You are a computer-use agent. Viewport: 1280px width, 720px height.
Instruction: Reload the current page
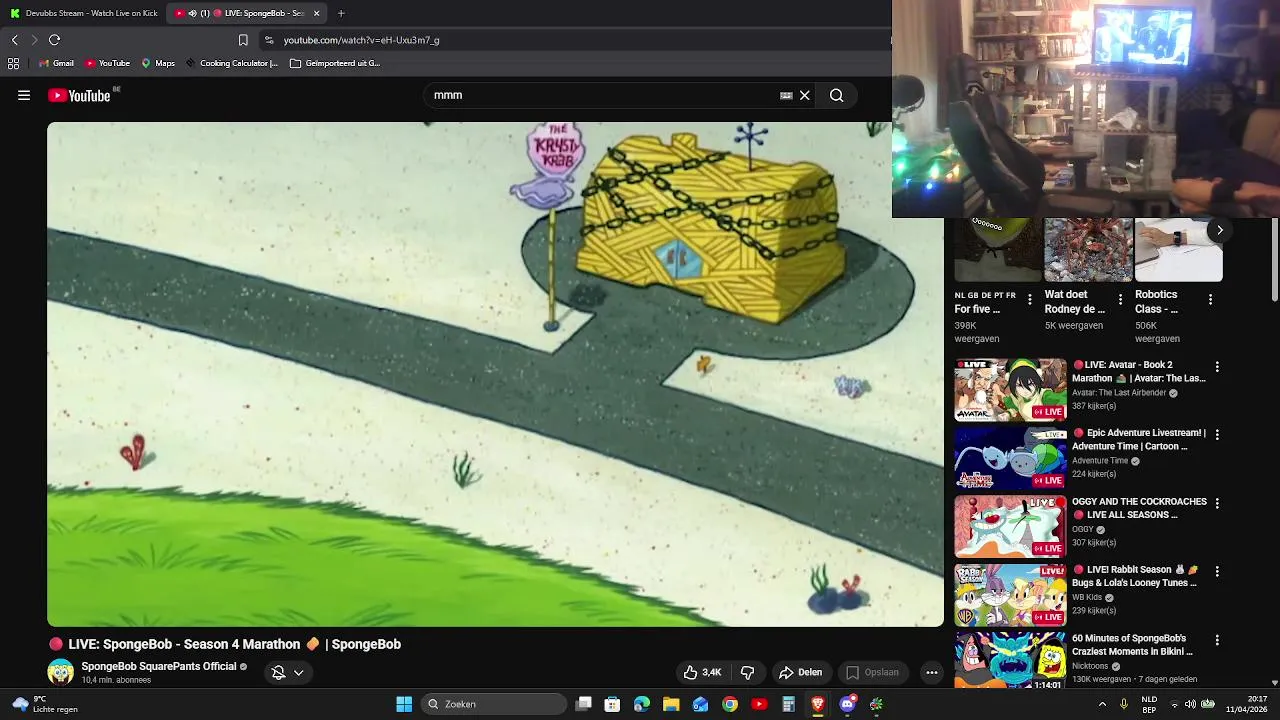click(x=54, y=40)
